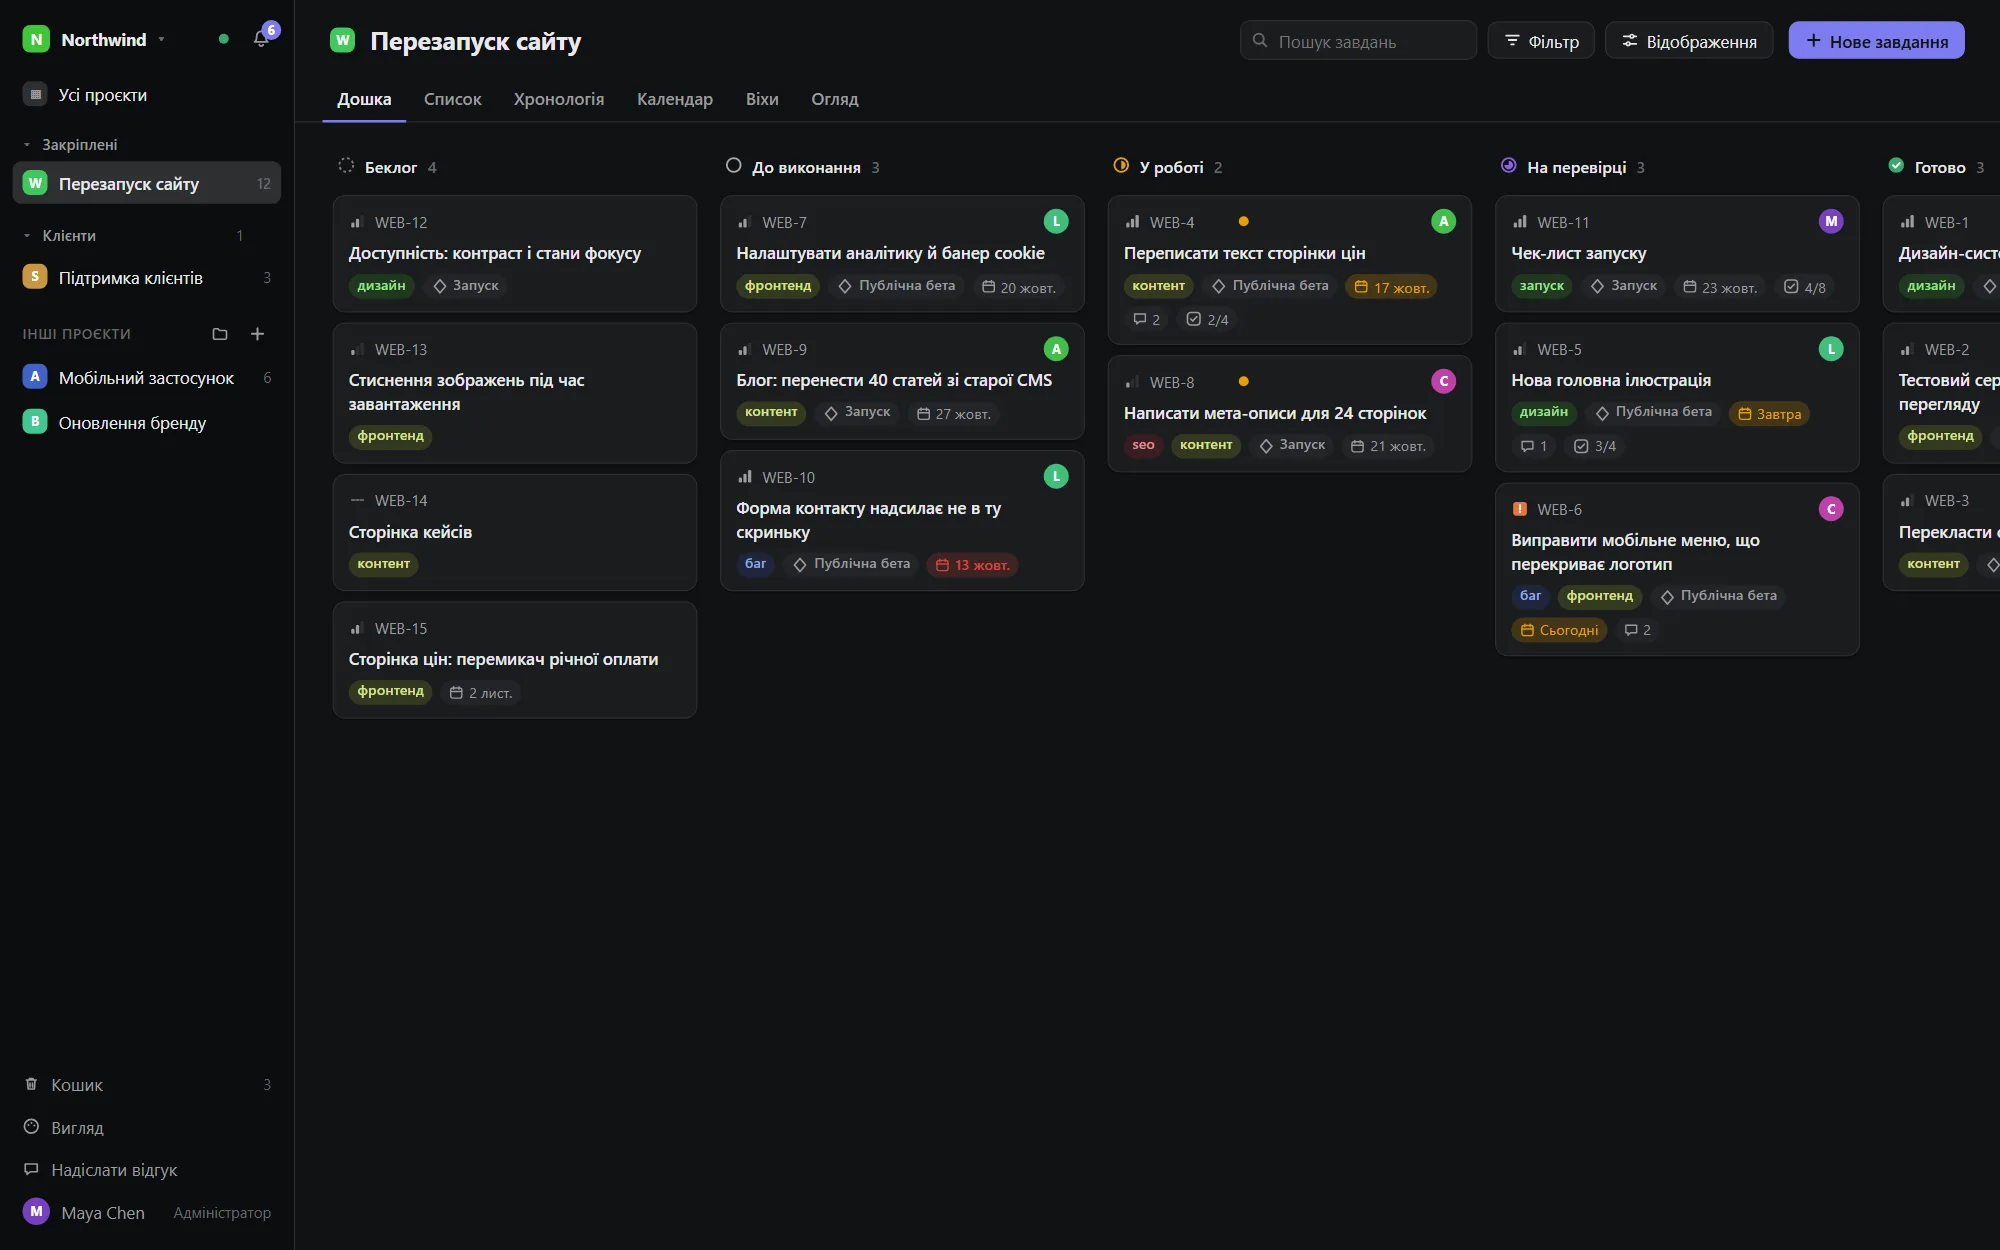Click the На перевірці column status icon

[1508, 166]
